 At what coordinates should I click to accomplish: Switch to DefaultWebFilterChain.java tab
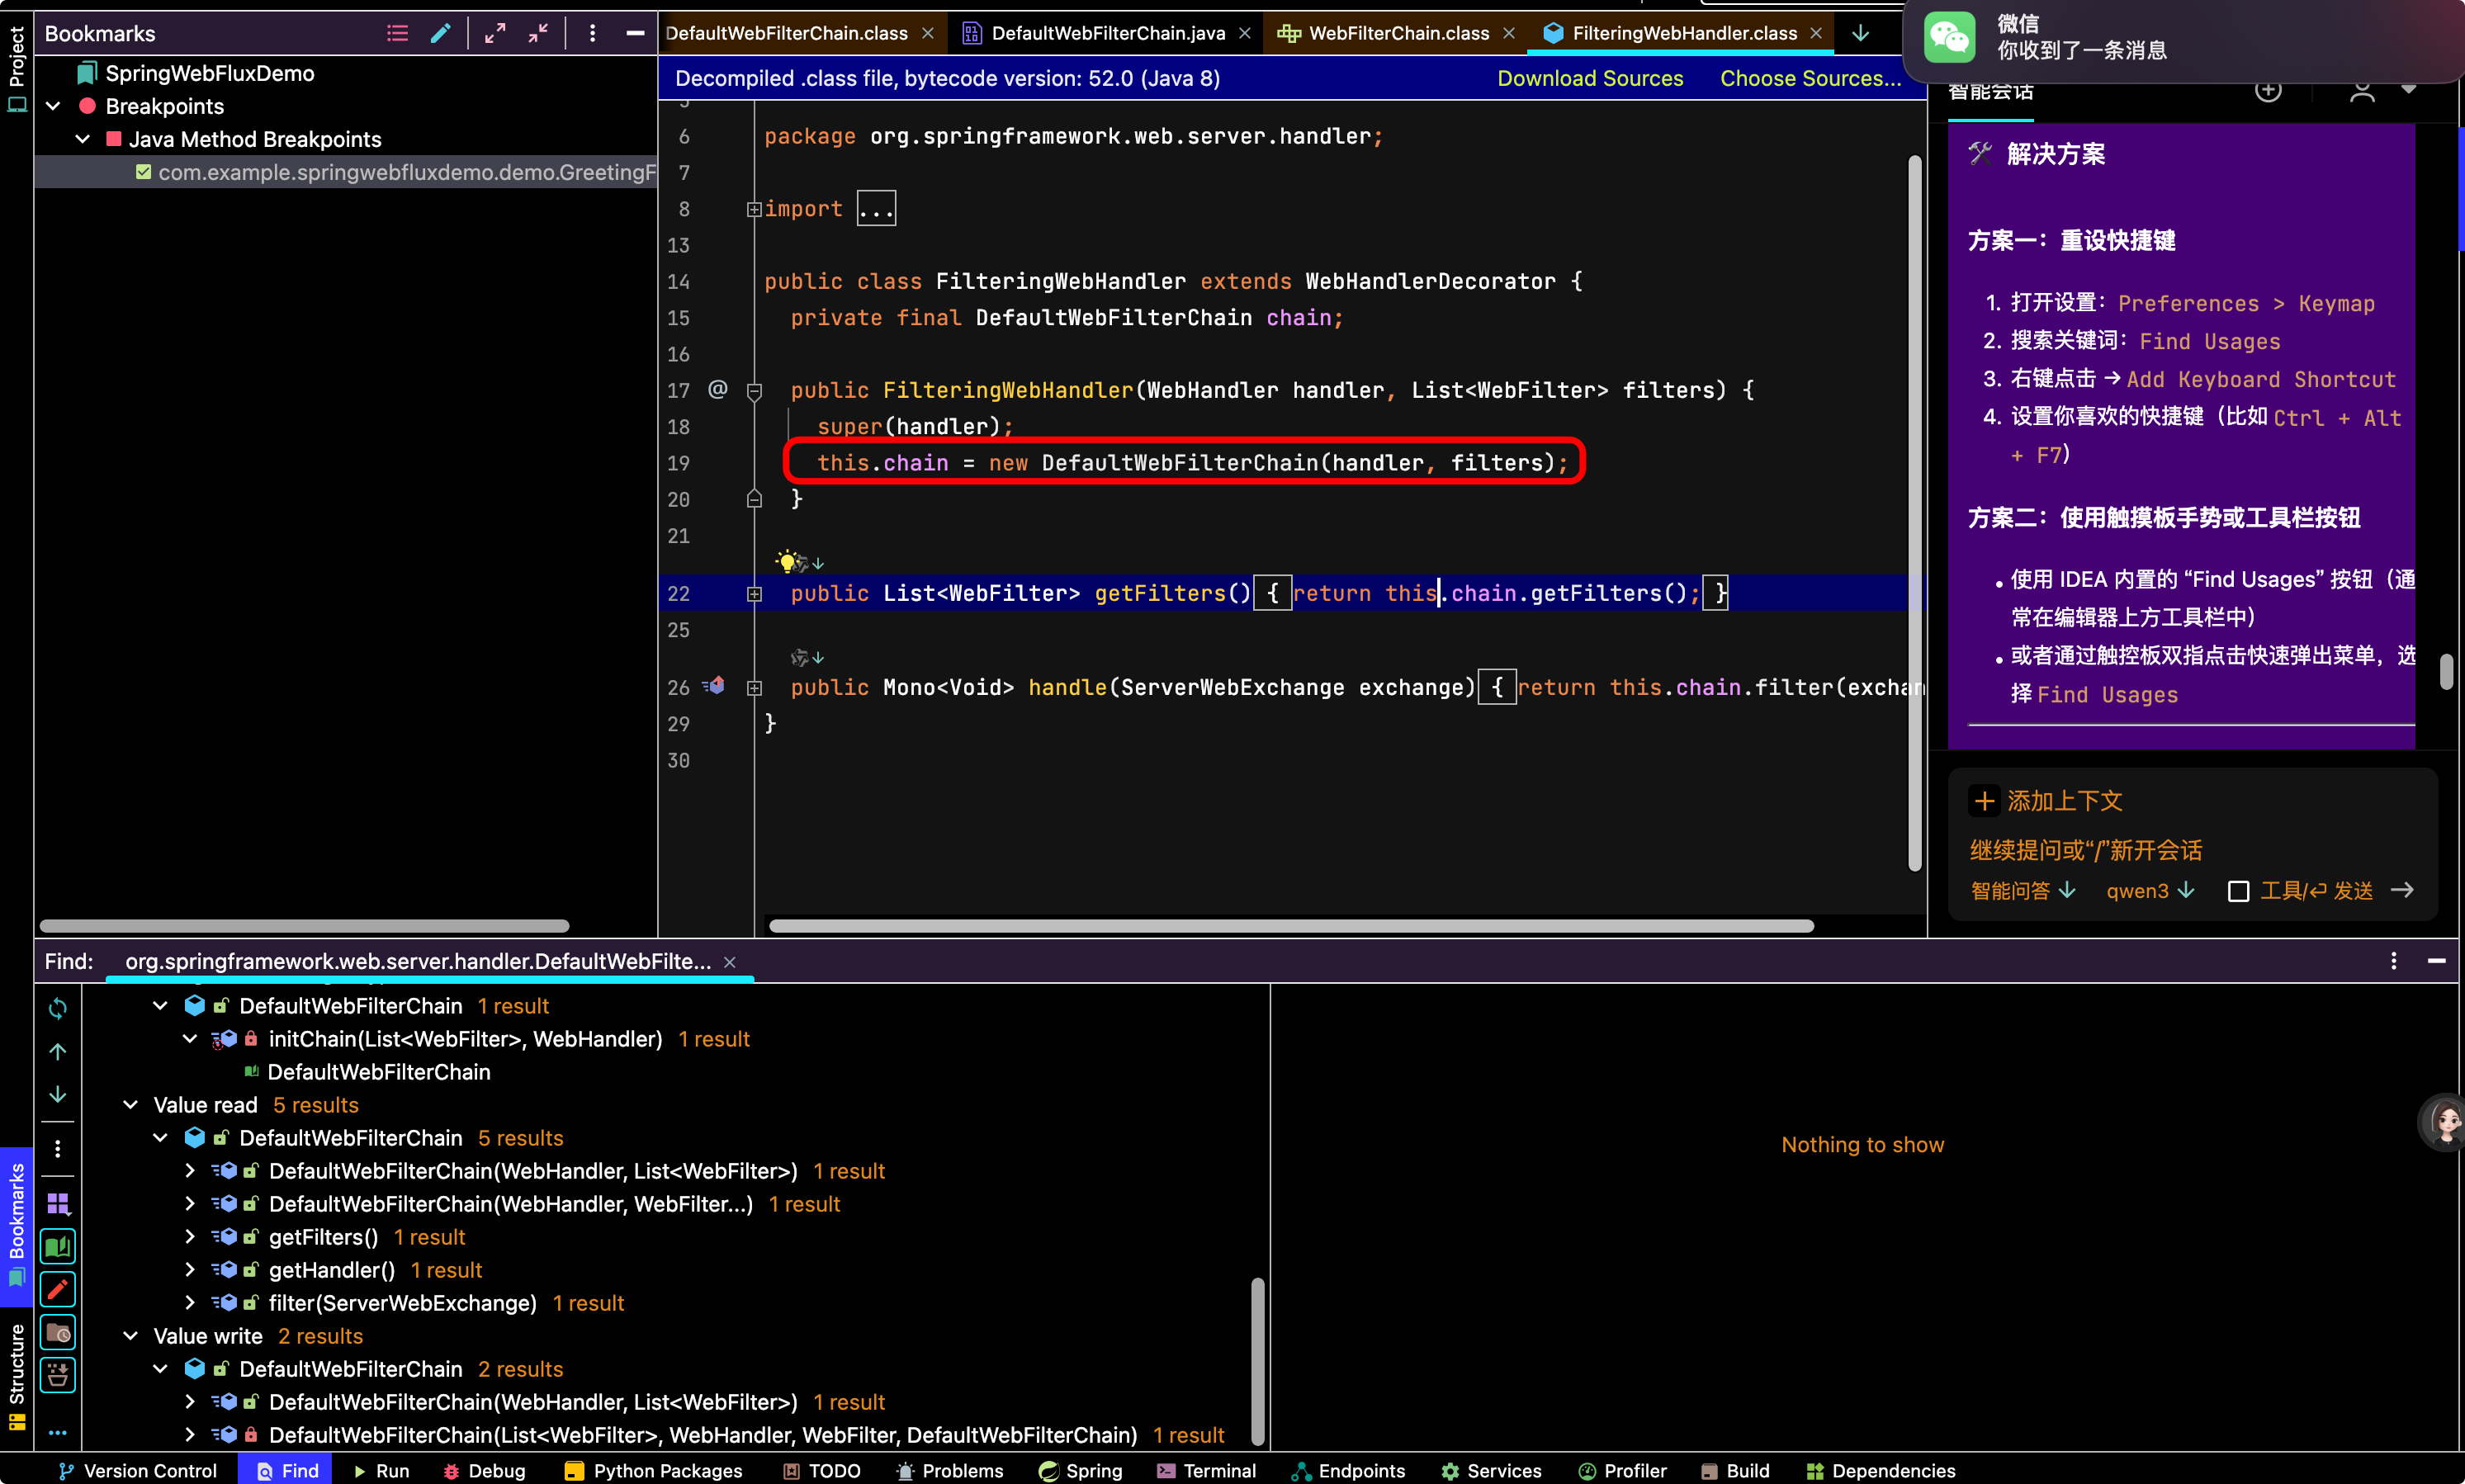coord(1107,33)
